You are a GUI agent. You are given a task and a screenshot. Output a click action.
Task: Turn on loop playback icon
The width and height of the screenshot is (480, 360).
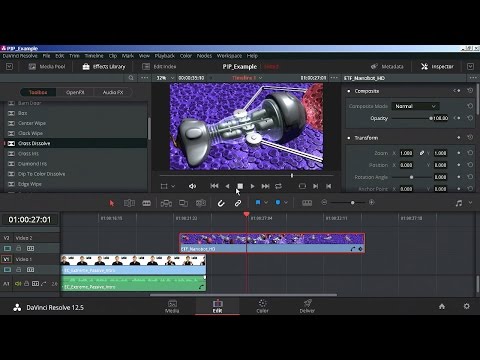click(278, 186)
